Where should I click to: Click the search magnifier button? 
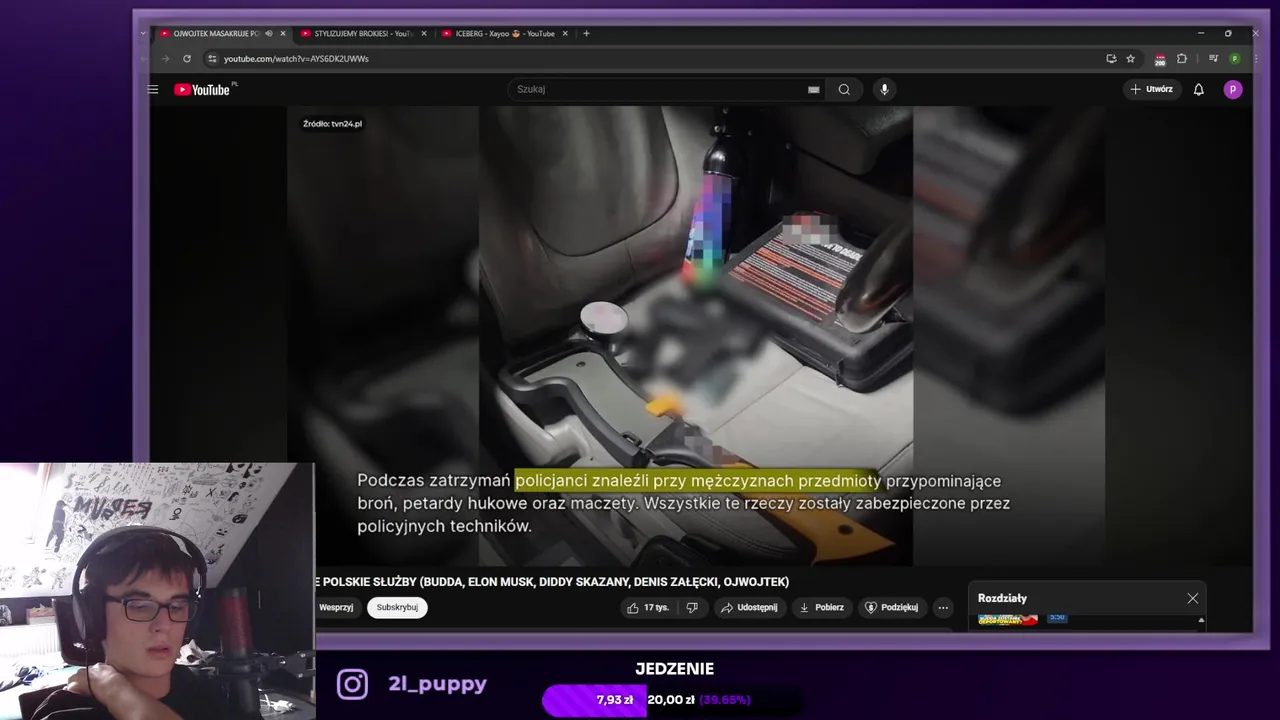(x=844, y=89)
